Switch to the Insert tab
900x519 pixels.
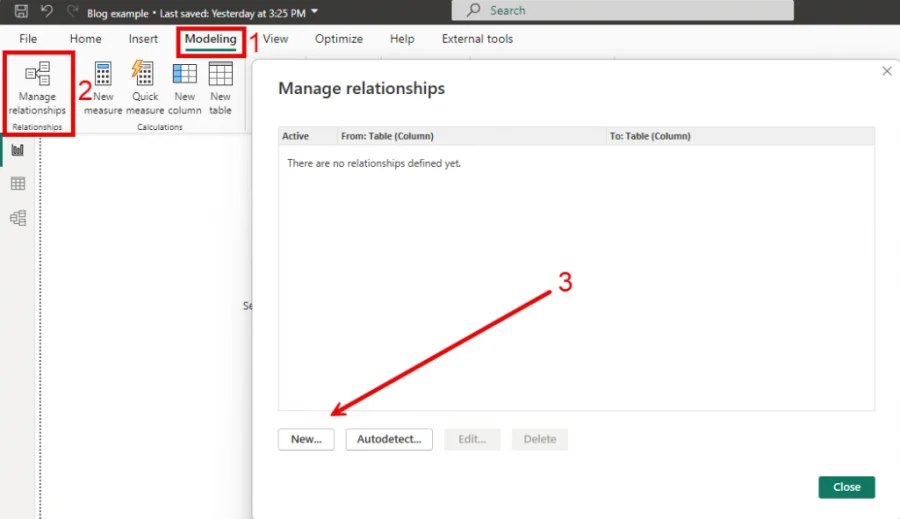pos(143,39)
